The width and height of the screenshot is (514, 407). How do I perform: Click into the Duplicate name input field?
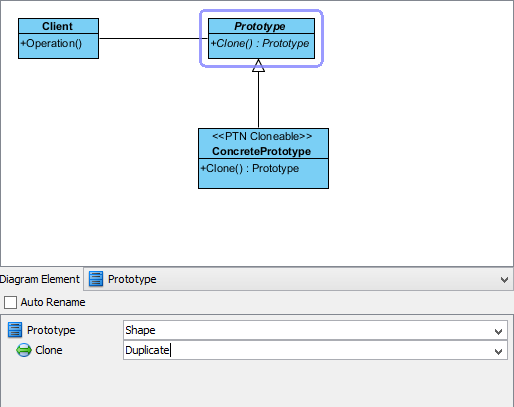click(307, 350)
